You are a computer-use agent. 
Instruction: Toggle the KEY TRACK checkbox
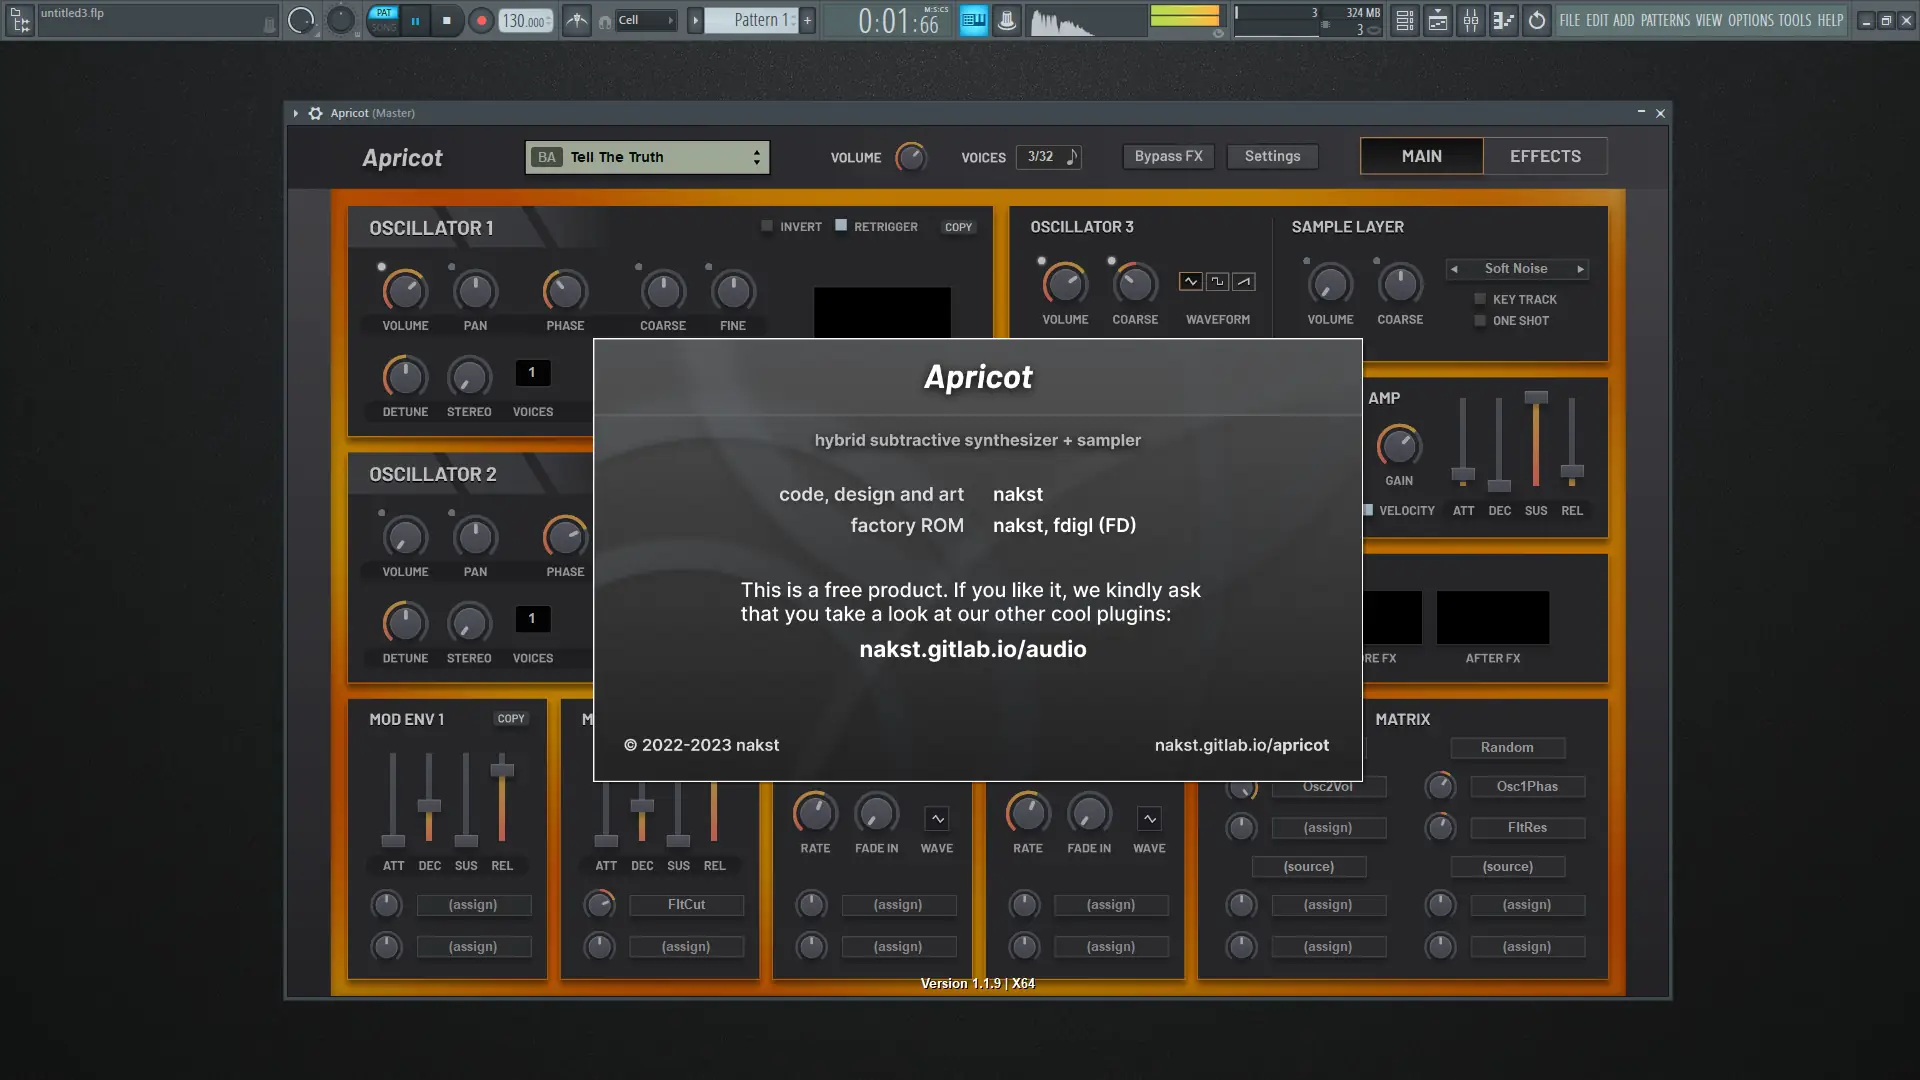click(x=1480, y=299)
